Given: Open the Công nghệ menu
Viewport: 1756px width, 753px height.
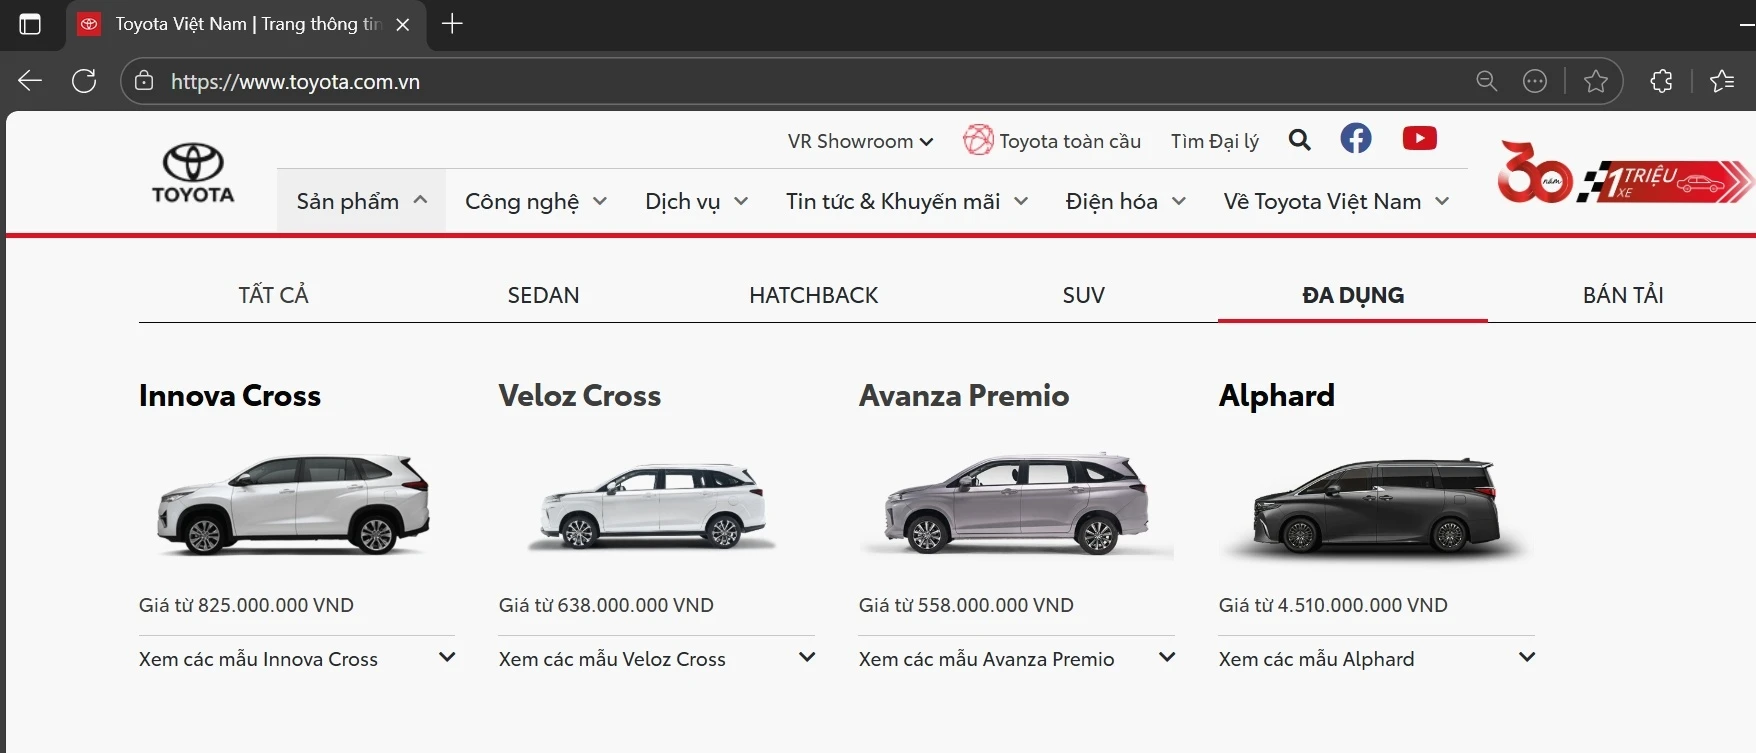Looking at the screenshot, I should 536,201.
